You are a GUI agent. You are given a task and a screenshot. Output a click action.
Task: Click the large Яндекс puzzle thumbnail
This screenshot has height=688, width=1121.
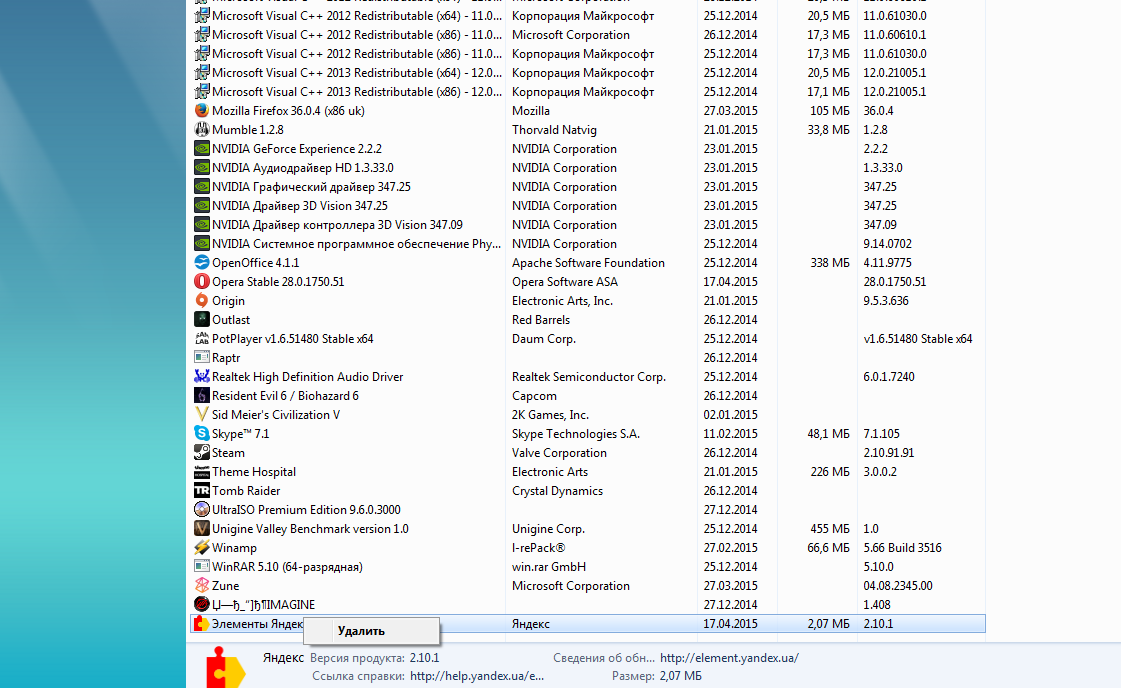click(x=224, y=668)
